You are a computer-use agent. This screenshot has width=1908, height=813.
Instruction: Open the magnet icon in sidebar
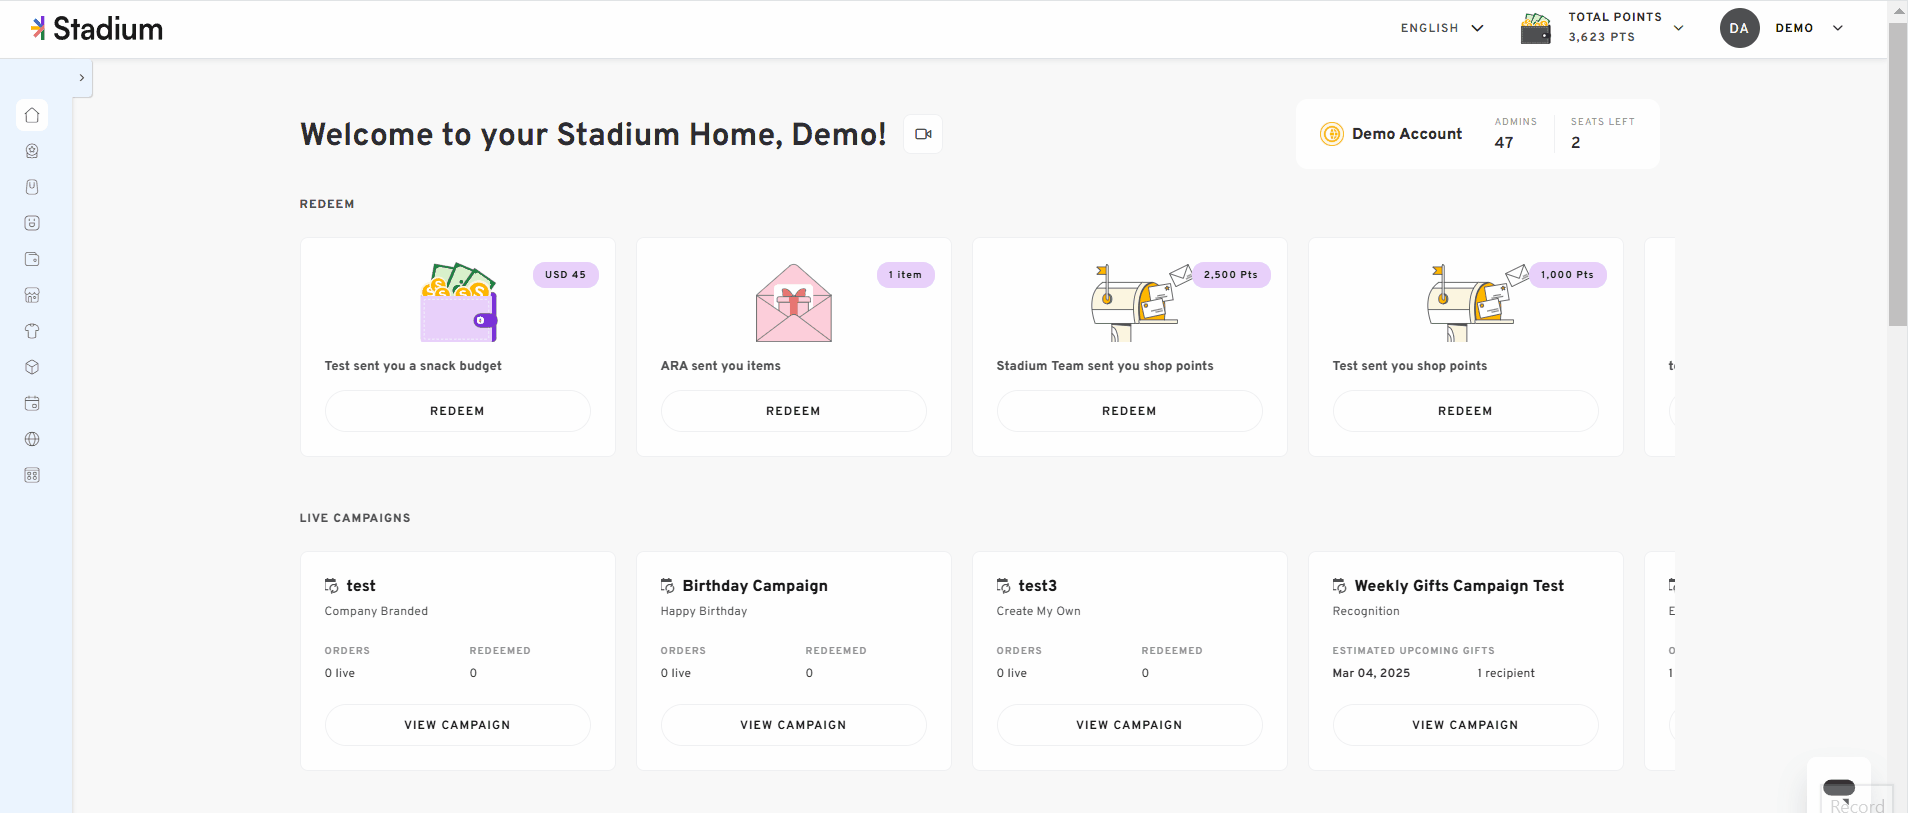(32, 187)
